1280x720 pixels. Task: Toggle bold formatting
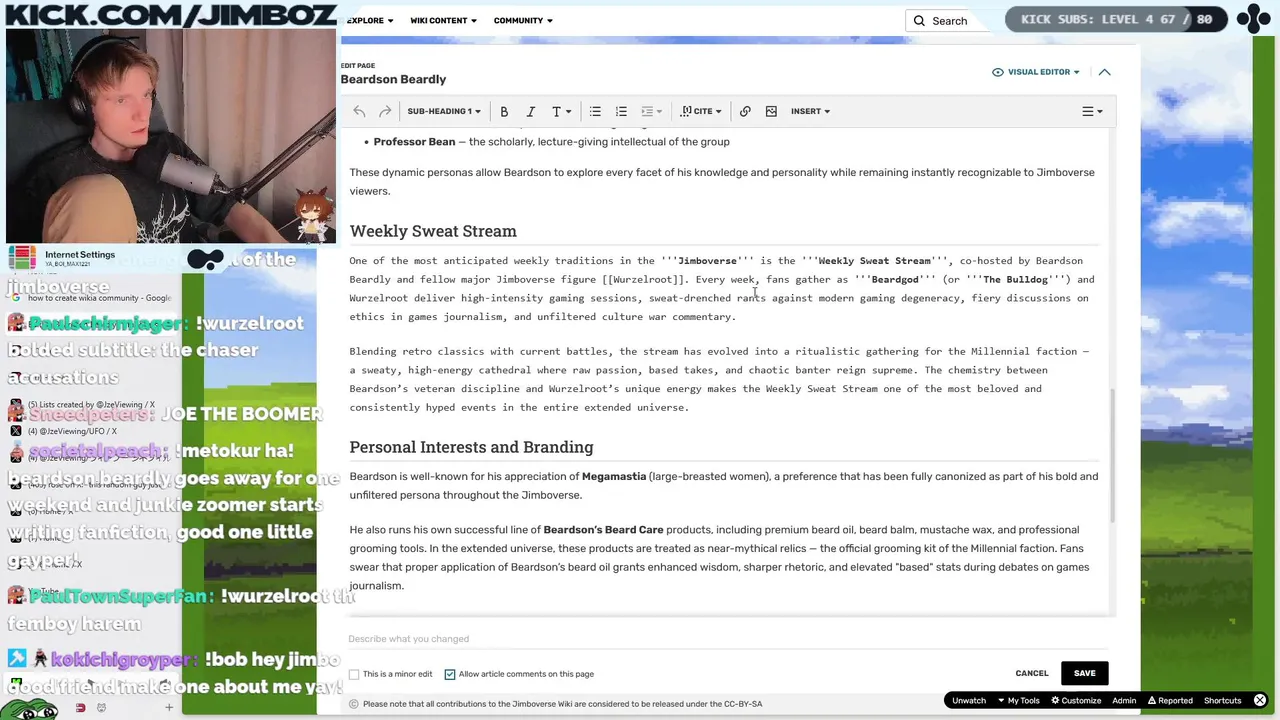coord(504,111)
